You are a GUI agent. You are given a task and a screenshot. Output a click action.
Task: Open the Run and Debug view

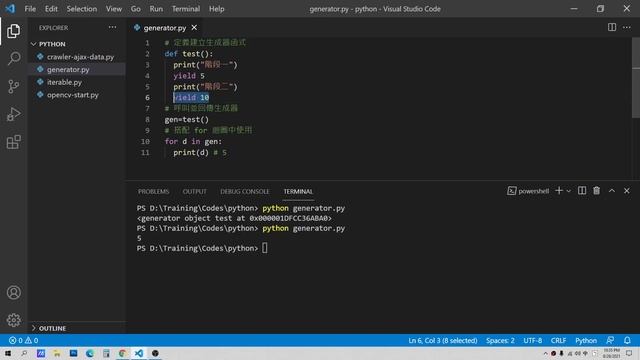[13, 114]
